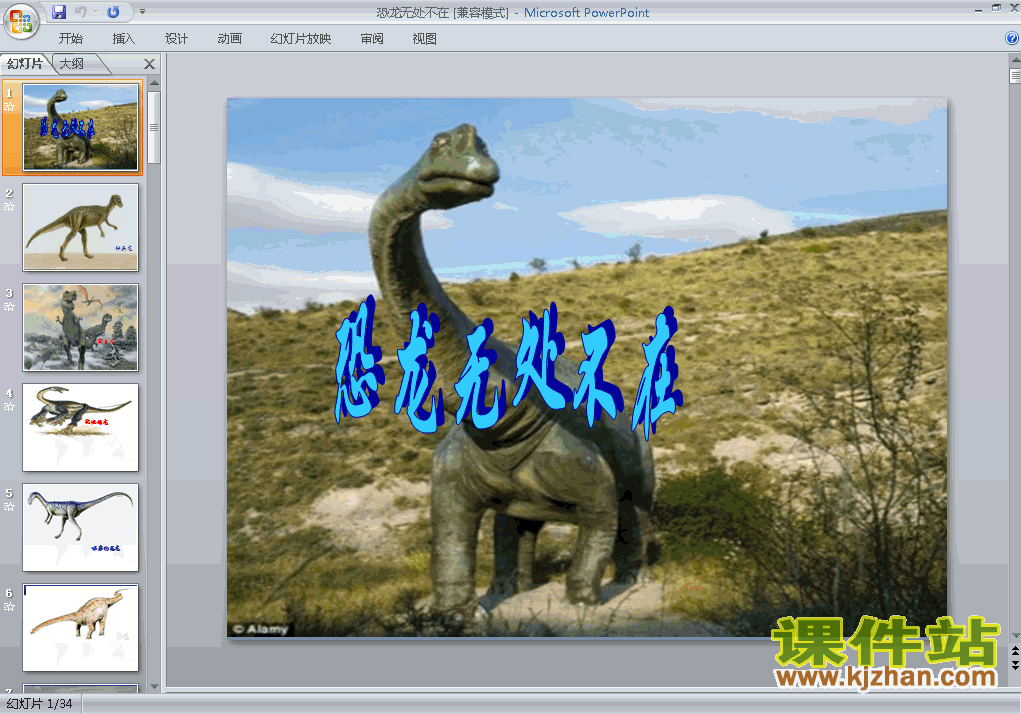
Task: Open the 审阅 ribbon tab
Action: point(372,38)
